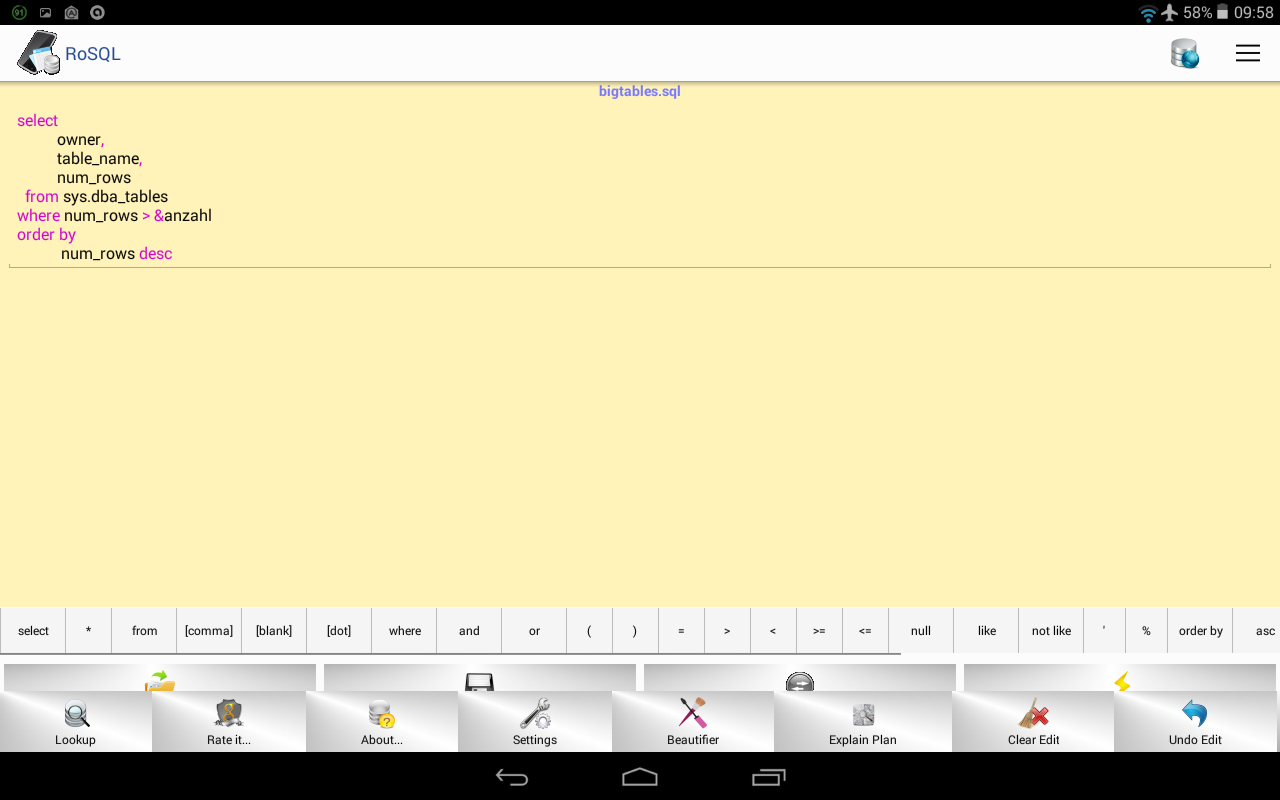
Task: Select the bigtables.sql file title
Action: click(639, 91)
